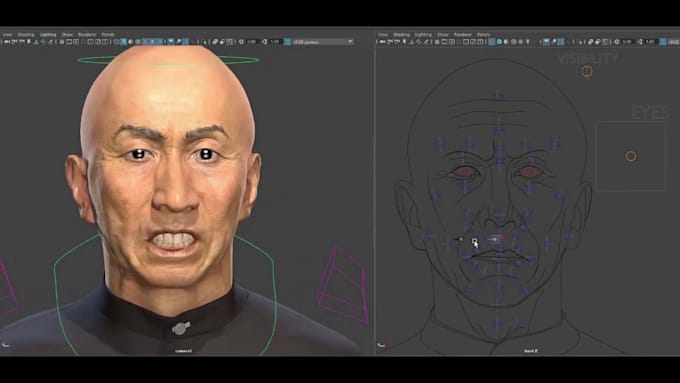Open the View menu in the right viewport
680x383 pixels.
382,34
